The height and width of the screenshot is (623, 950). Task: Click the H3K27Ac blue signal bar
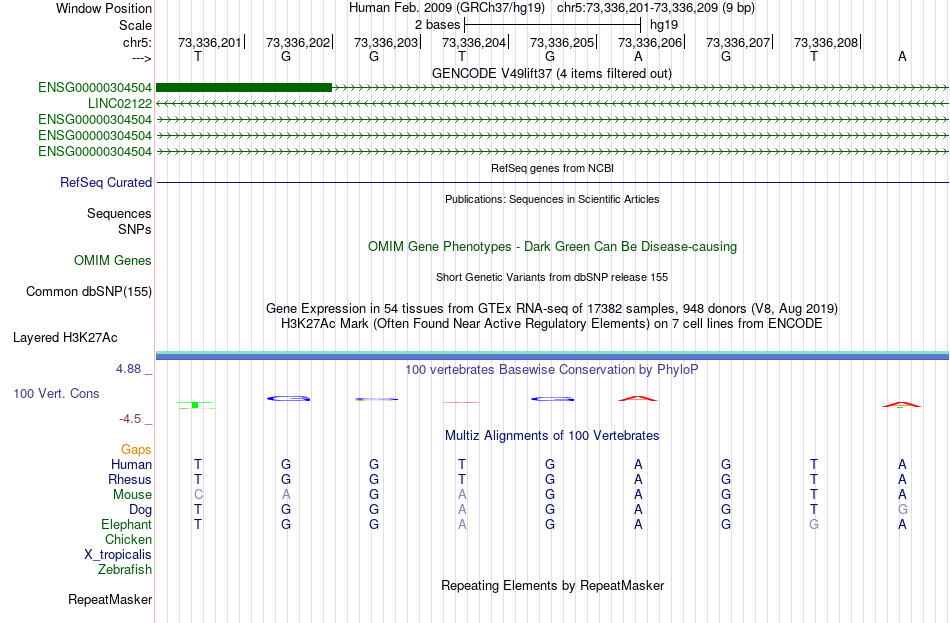552,358
